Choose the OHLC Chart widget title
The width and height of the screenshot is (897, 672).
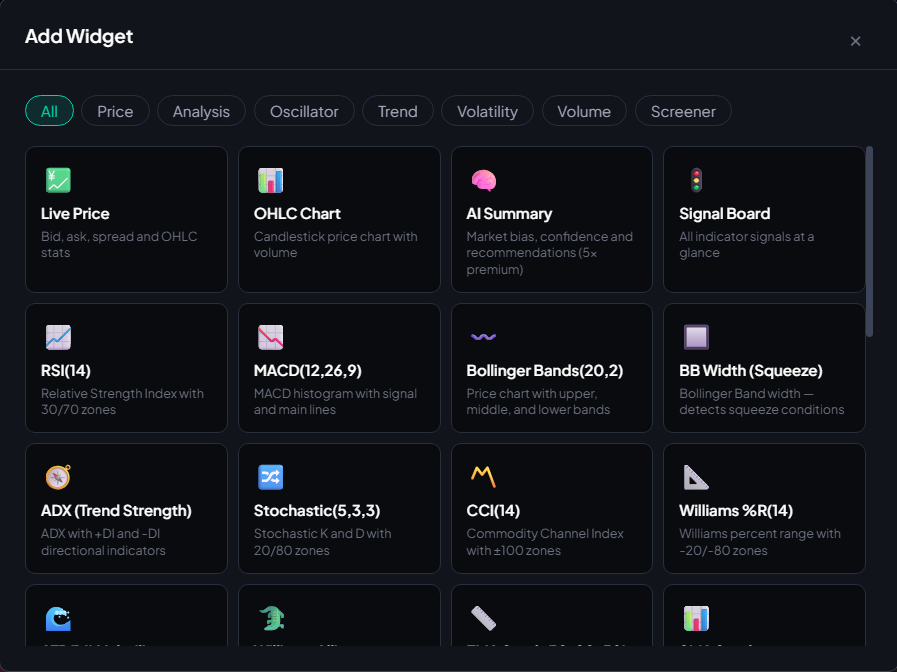297,213
